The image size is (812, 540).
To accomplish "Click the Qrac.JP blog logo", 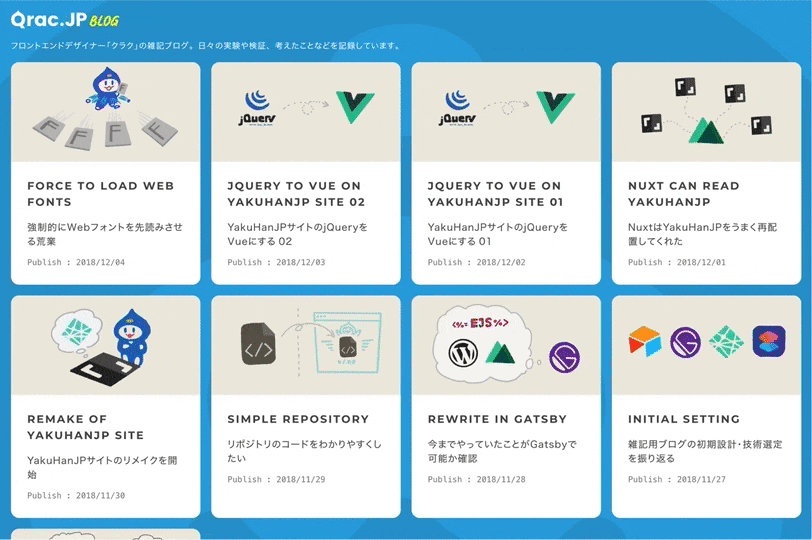I will 65,20.
